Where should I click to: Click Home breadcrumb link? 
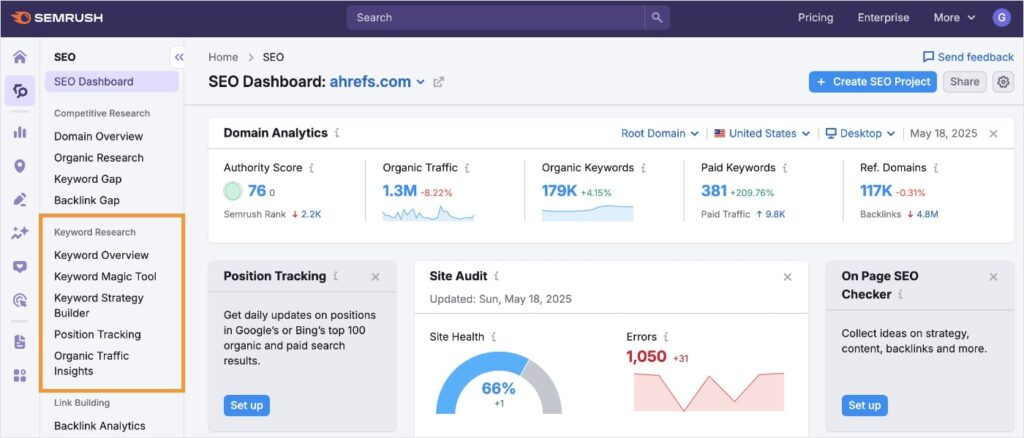(223, 57)
